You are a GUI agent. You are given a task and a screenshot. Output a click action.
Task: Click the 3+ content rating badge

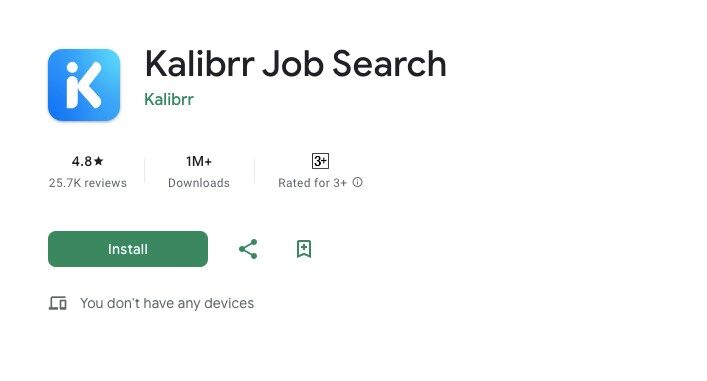pyautogui.click(x=320, y=161)
